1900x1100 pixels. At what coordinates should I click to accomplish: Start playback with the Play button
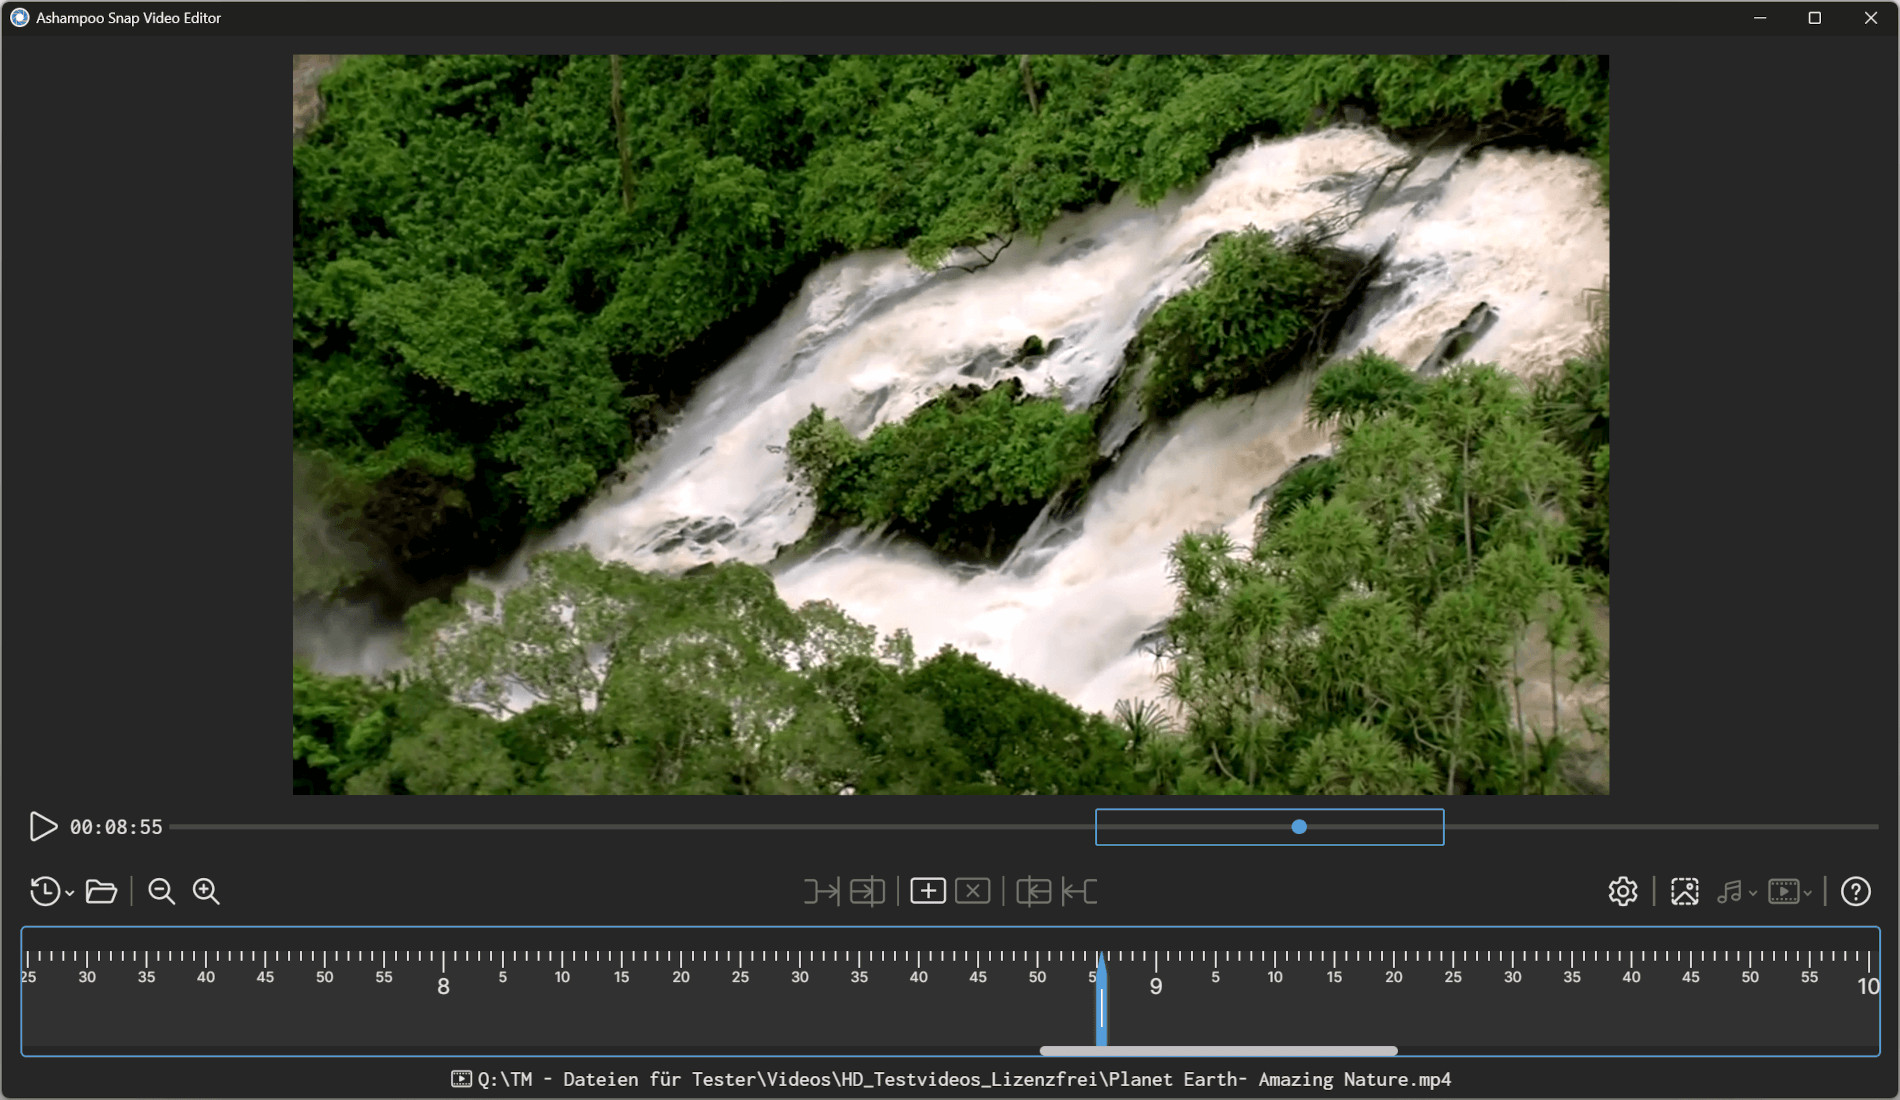(x=43, y=827)
